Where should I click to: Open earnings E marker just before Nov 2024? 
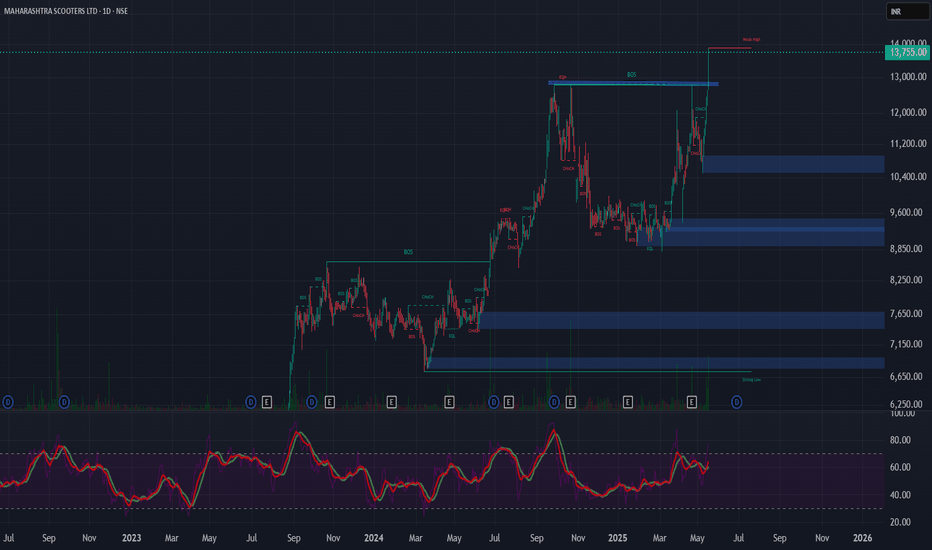point(571,403)
